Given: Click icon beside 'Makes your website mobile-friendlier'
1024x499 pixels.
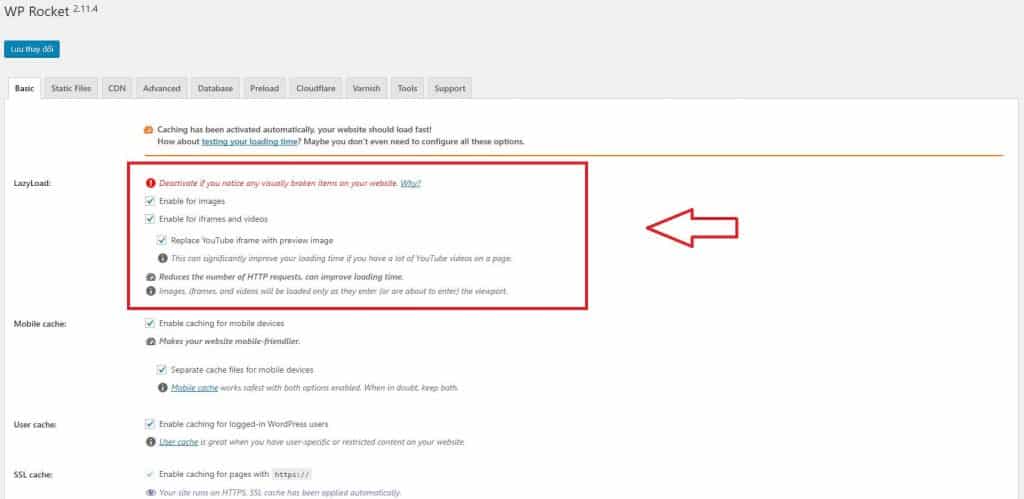Looking at the screenshot, I should click(x=150, y=342).
